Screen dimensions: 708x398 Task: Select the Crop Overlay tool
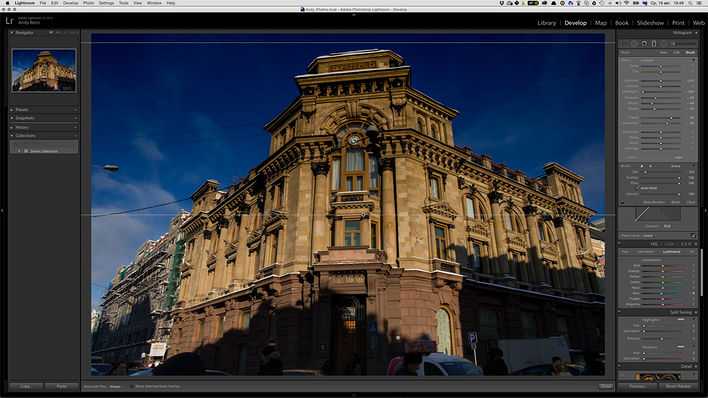(x=625, y=44)
